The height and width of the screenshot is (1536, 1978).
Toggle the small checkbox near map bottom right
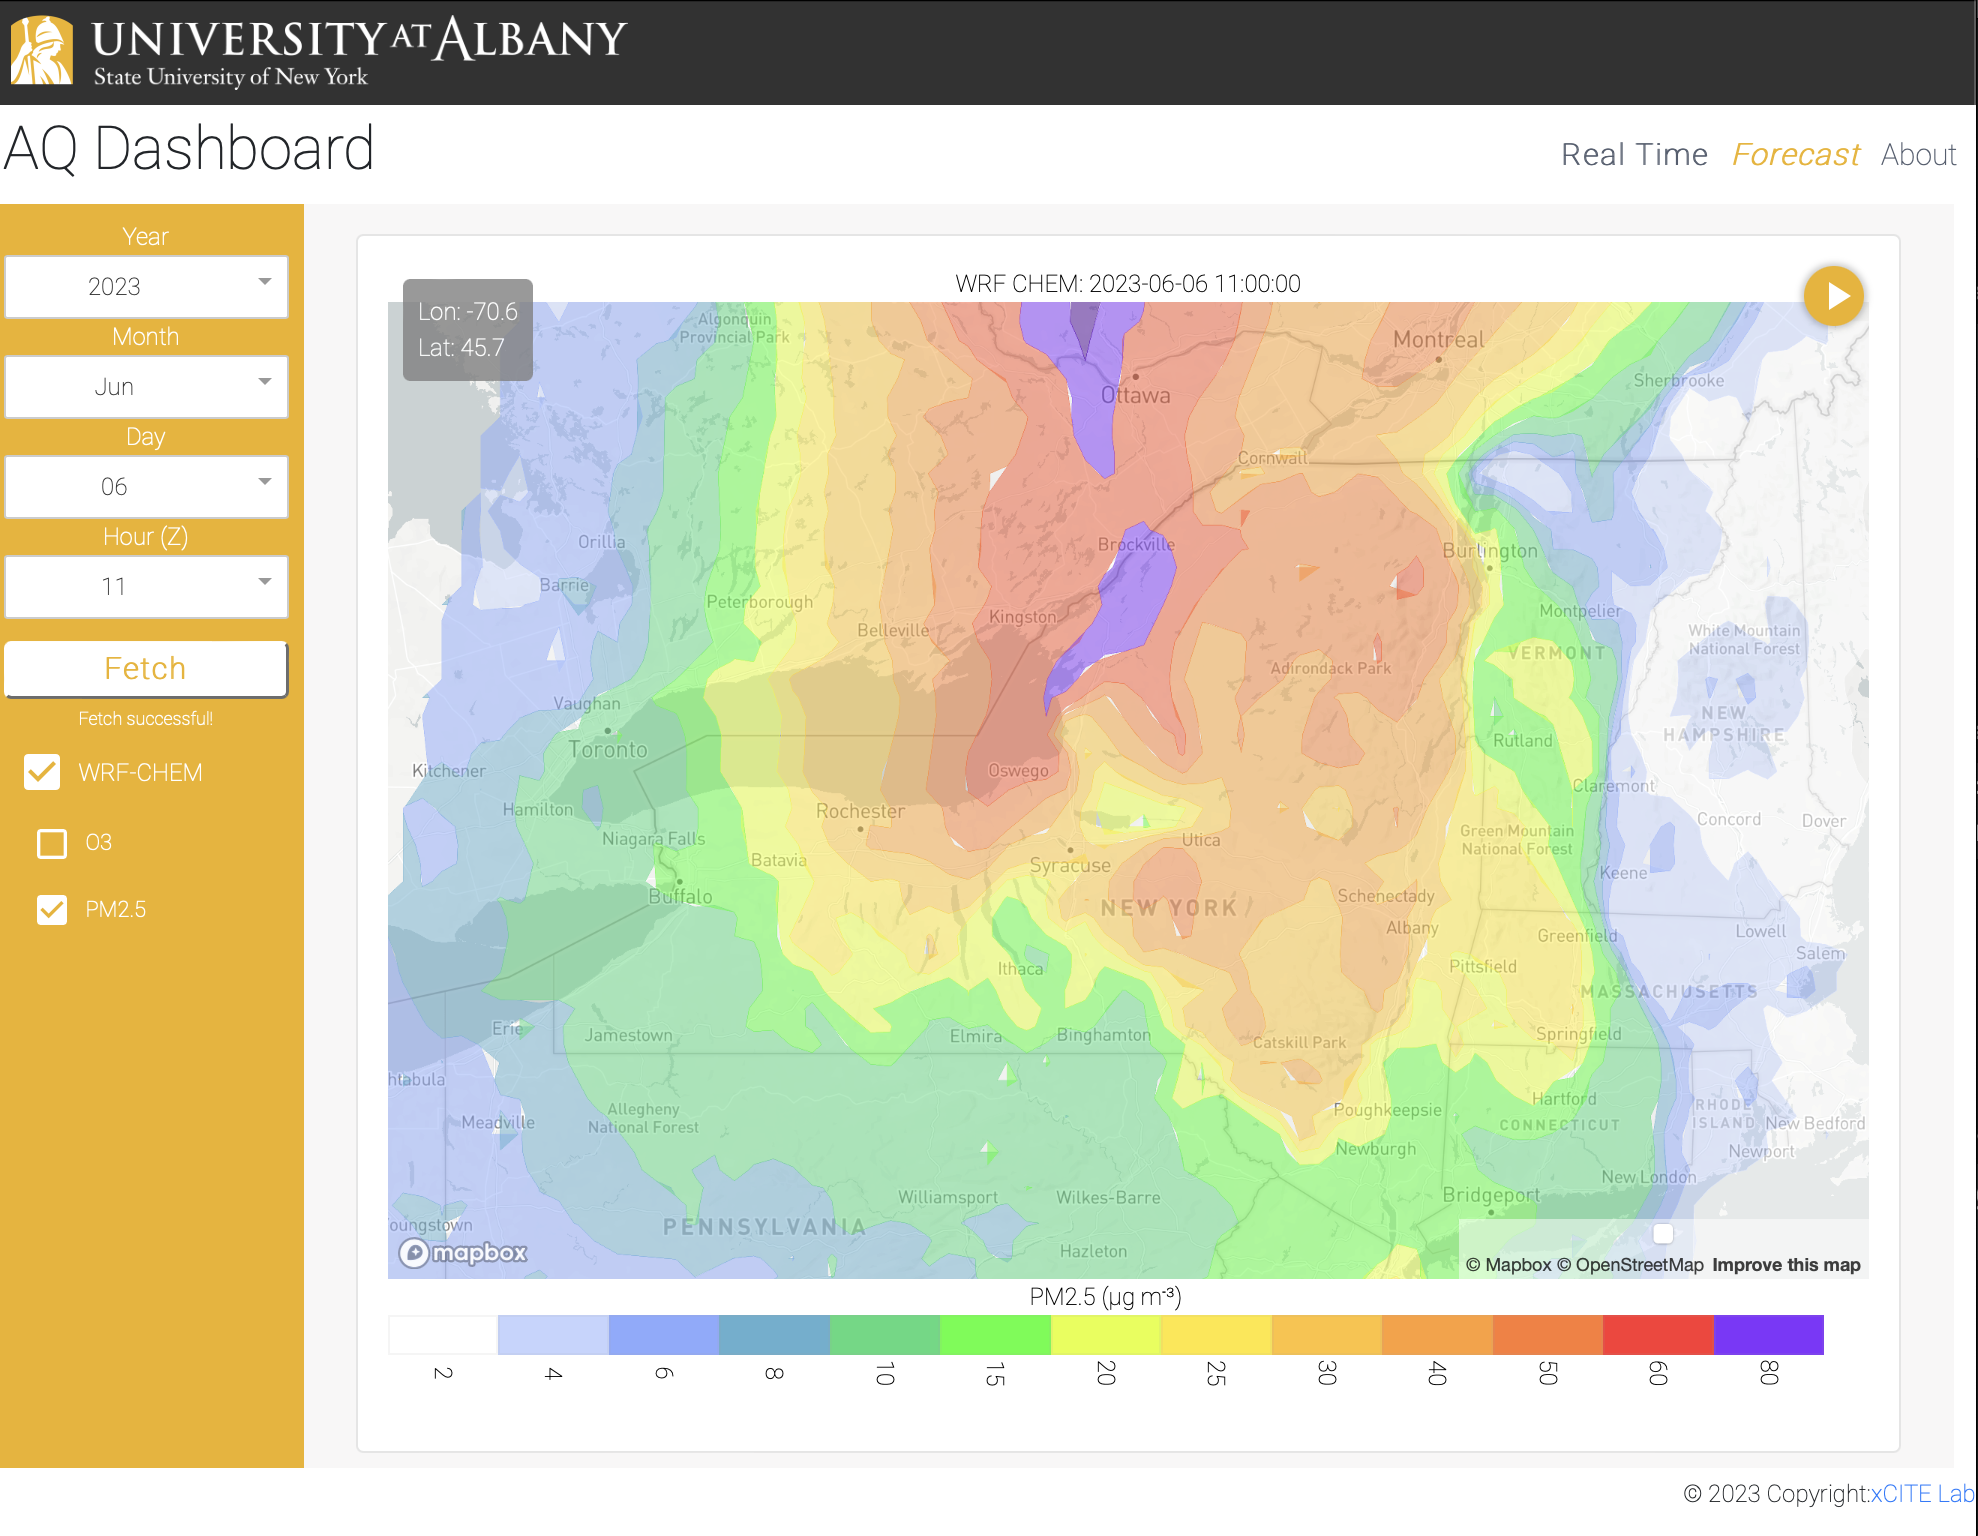point(1663,1235)
